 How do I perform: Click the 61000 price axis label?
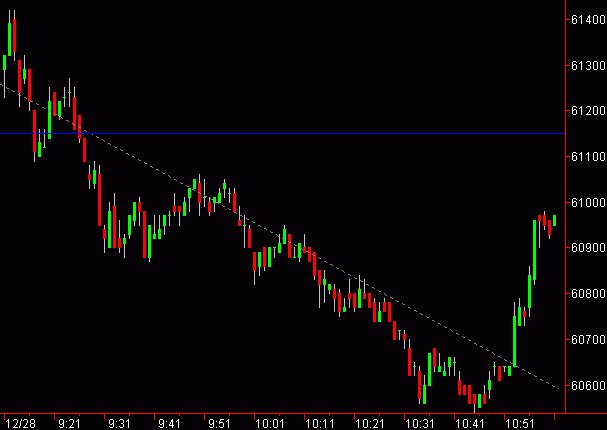point(588,202)
